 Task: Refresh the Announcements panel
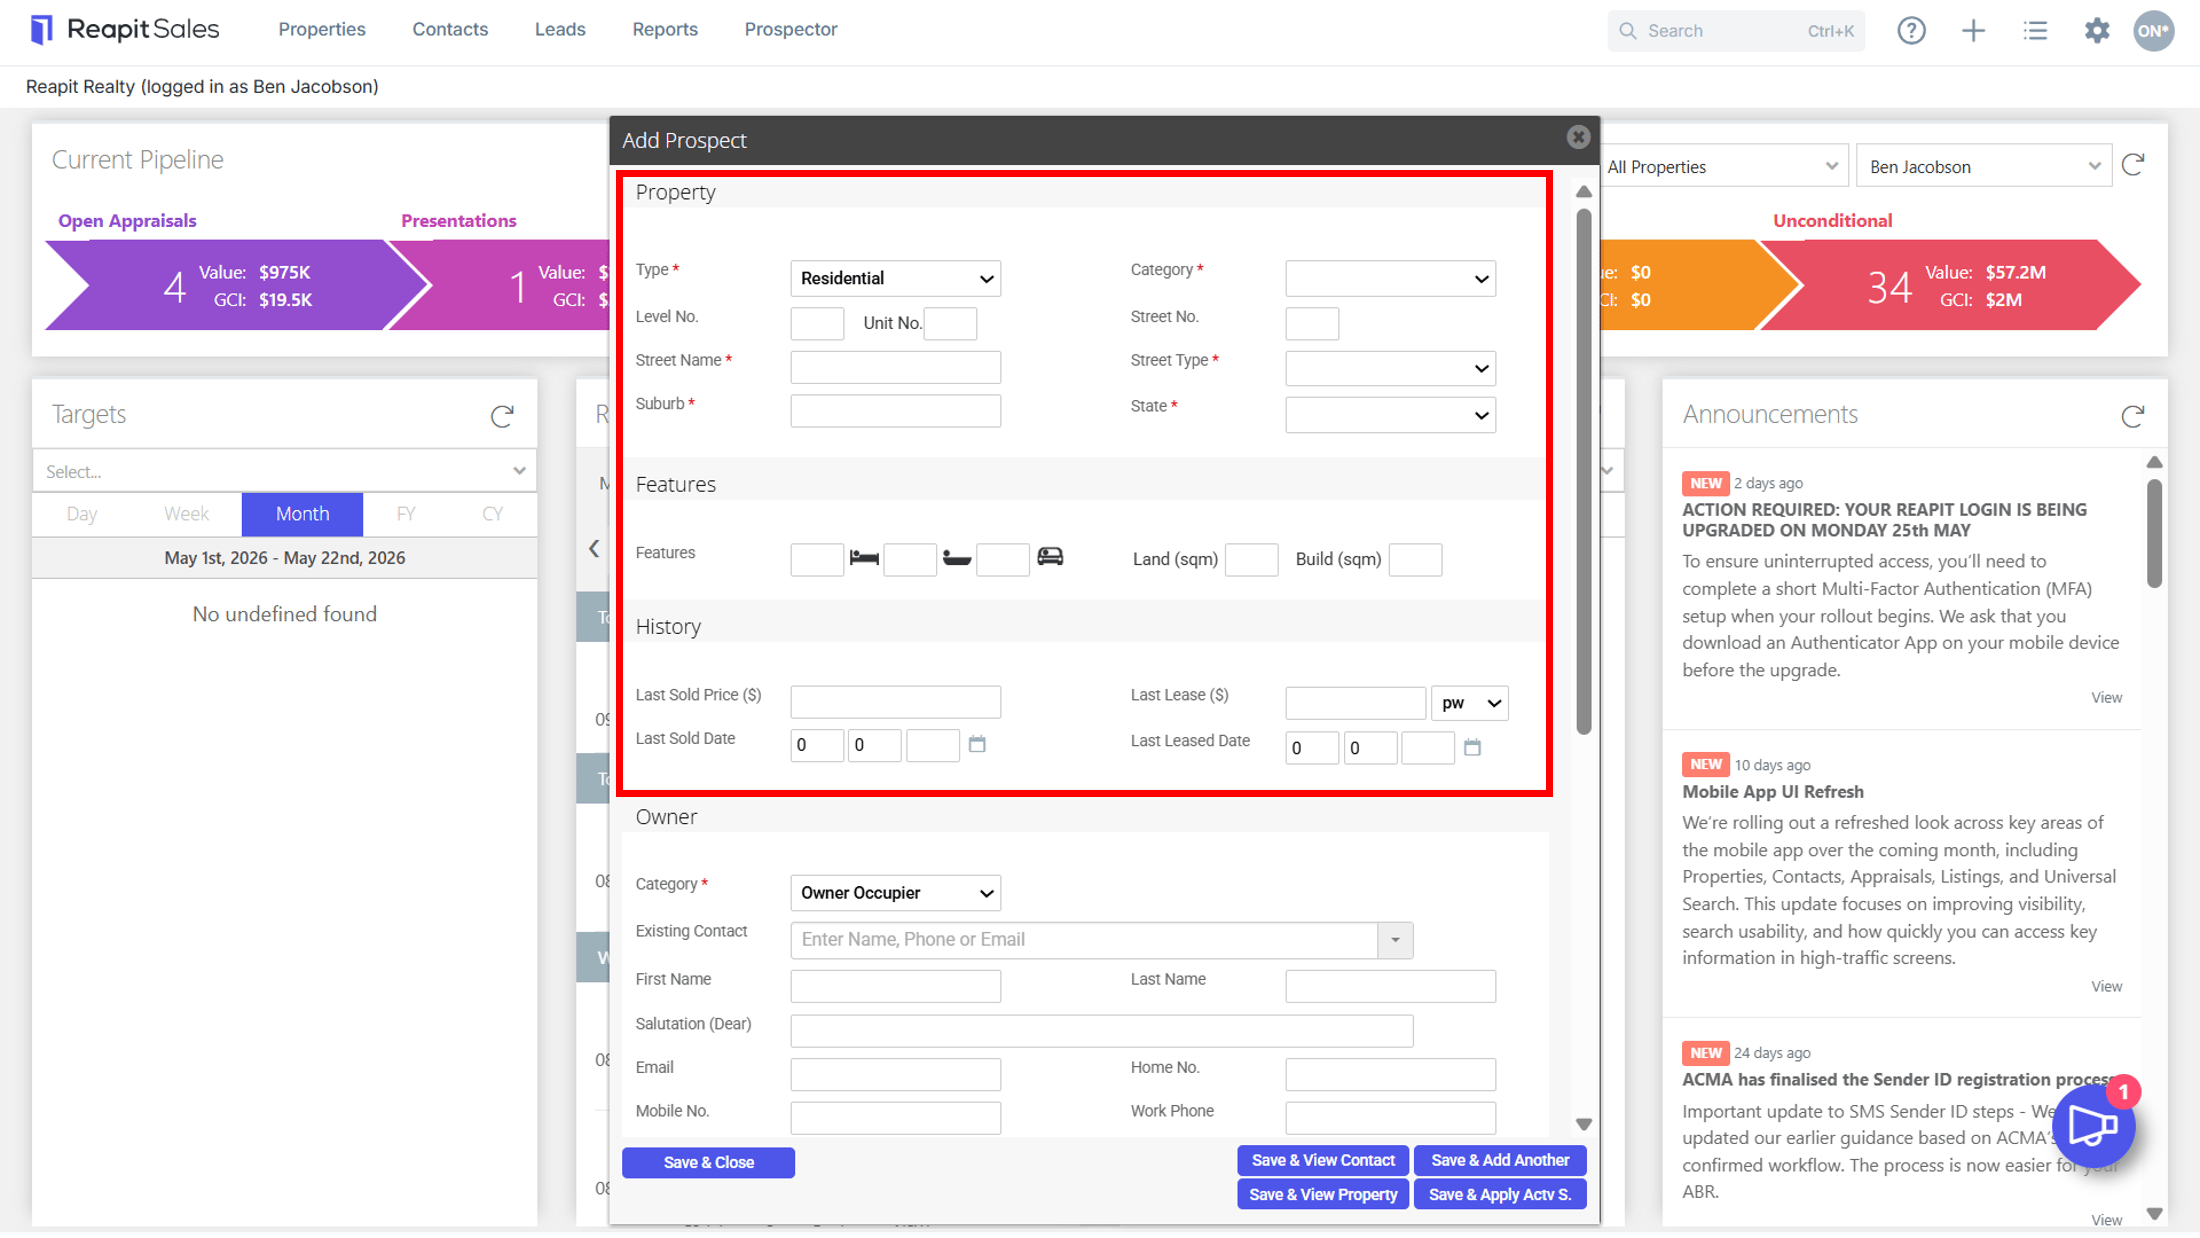point(2133,415)
